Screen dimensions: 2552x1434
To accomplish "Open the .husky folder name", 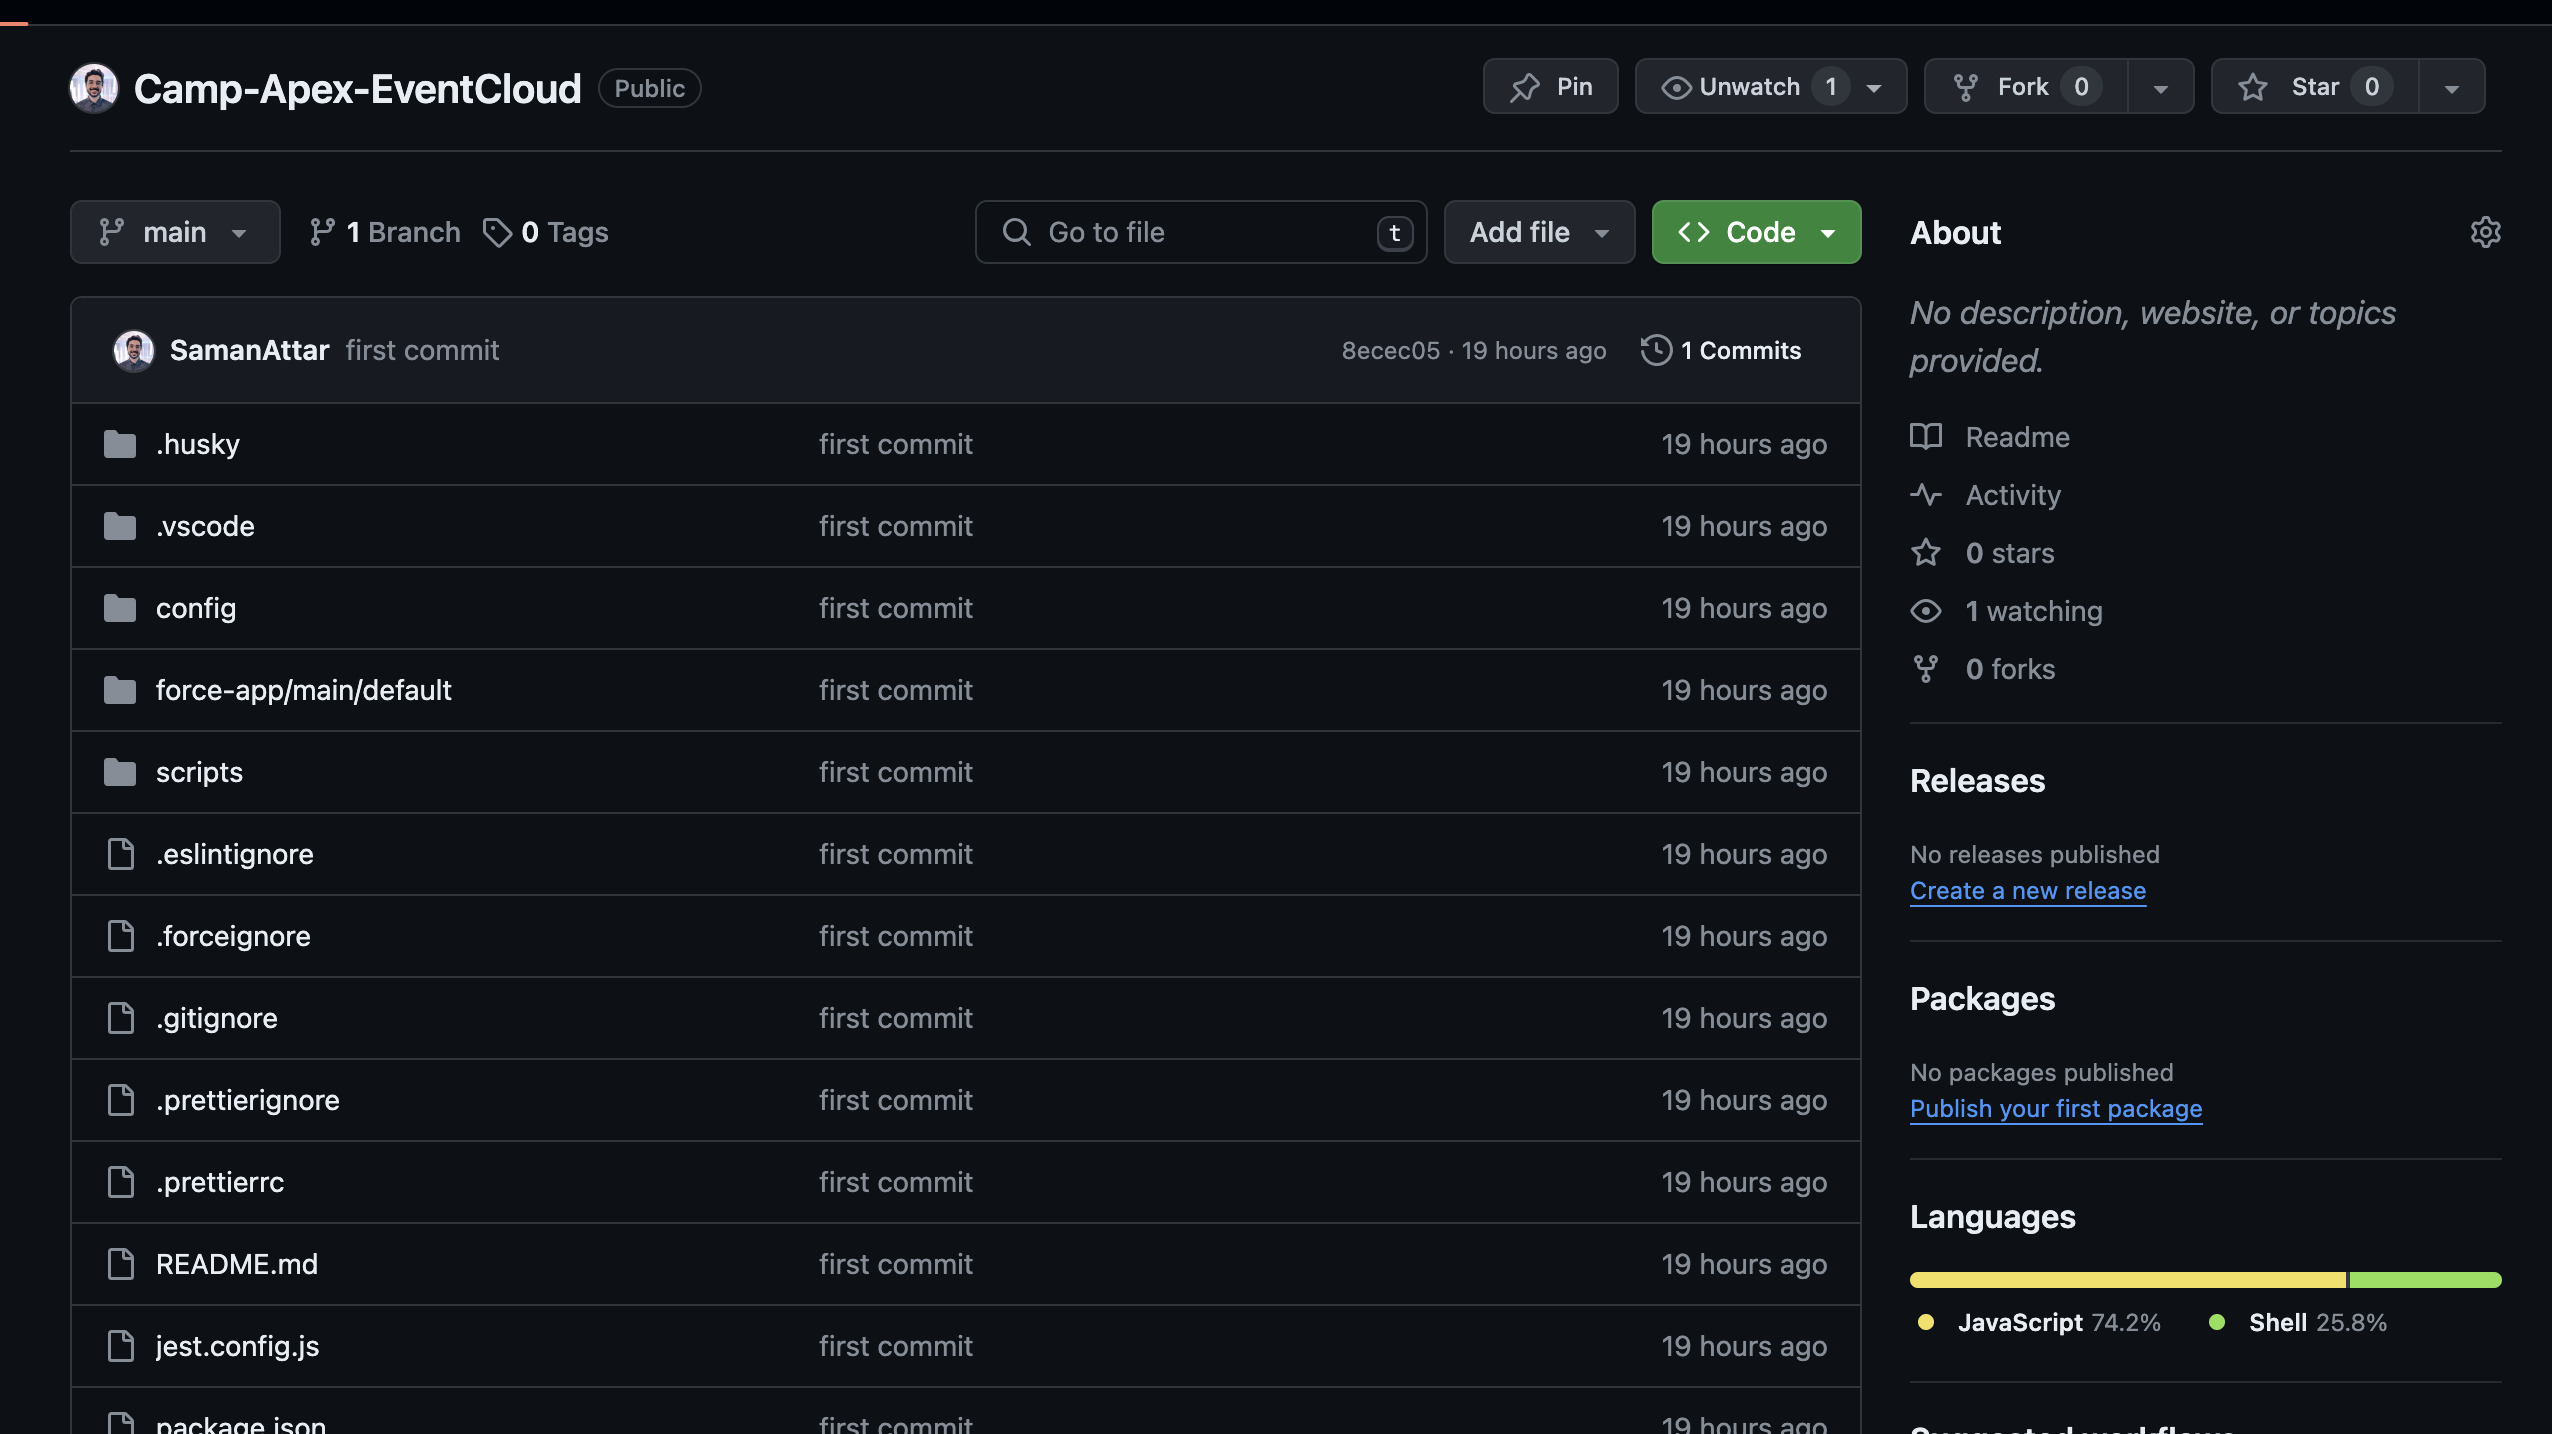I will click(x=198, y=444).
